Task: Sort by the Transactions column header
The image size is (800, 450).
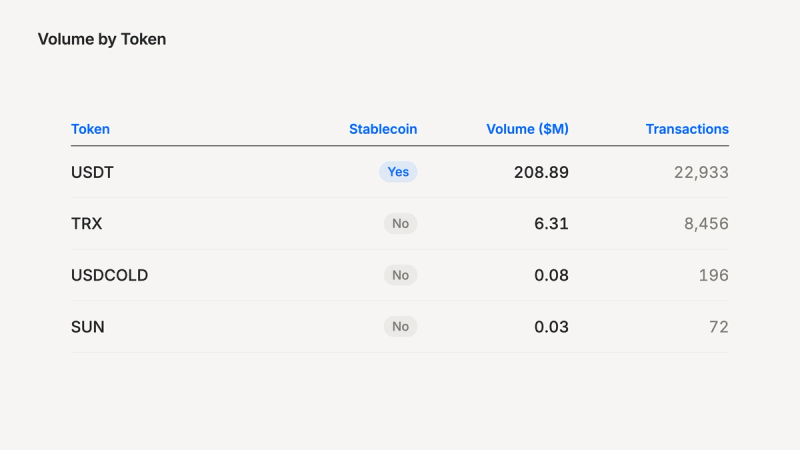Action: coord(687,129)
